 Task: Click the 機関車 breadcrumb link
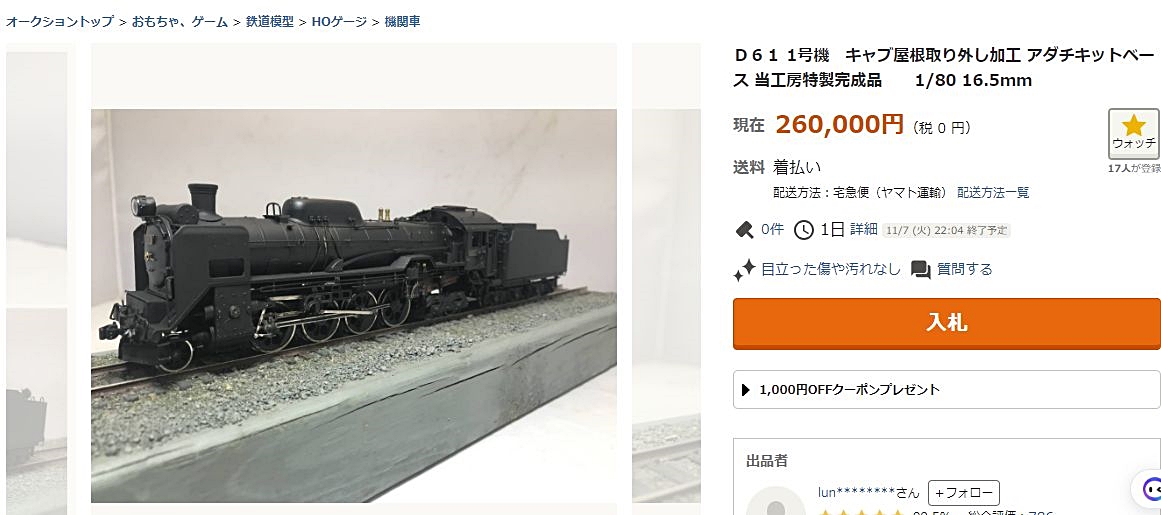402,21
